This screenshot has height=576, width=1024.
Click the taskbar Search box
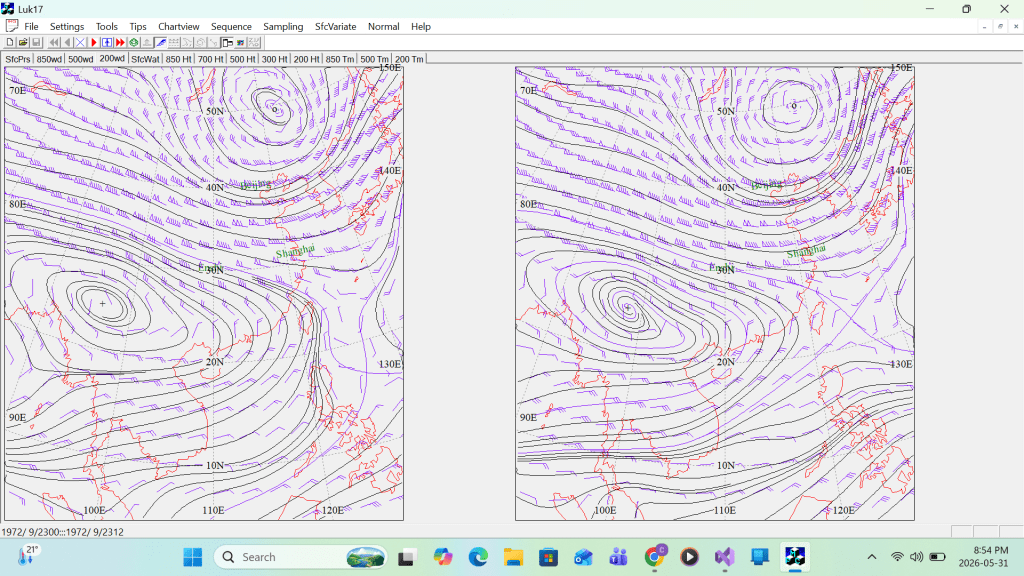(300, 557)
